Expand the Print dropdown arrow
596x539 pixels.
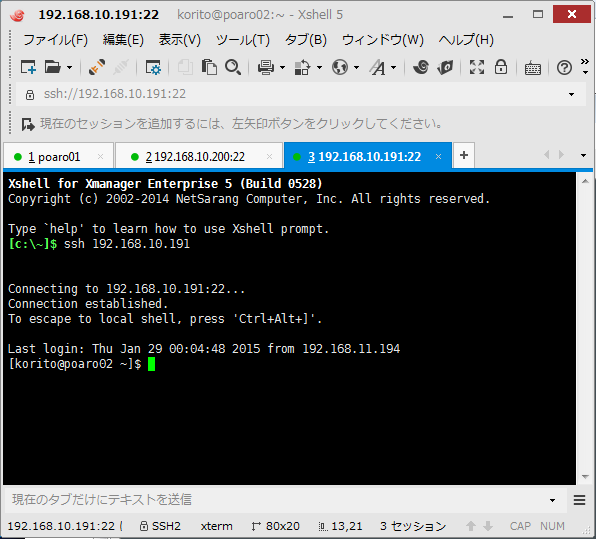pyautogui.click(x=282, y=68)
